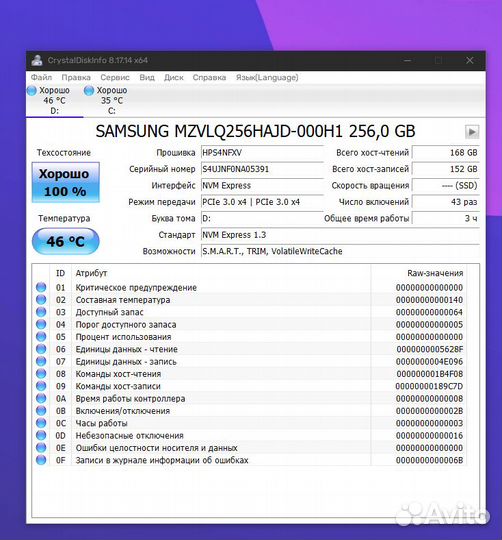Click the 46 °C temperature button

point(65,241)
